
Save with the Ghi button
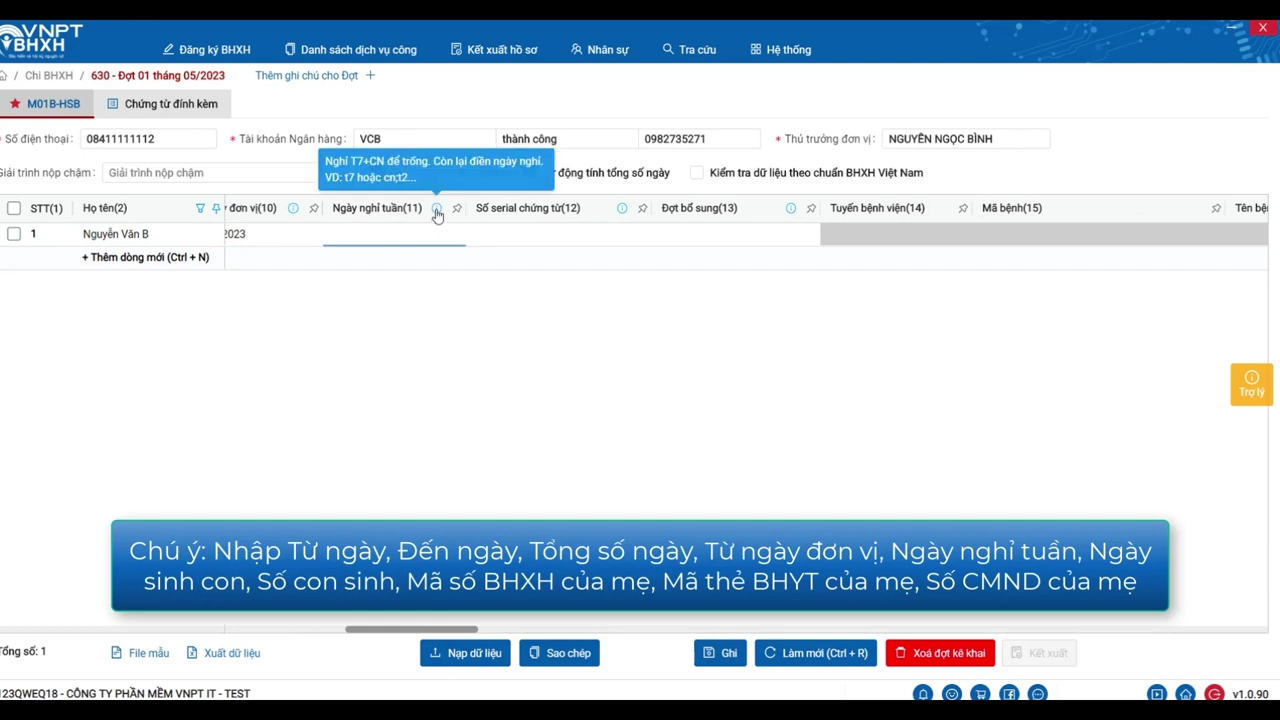[x=720, y=653]
